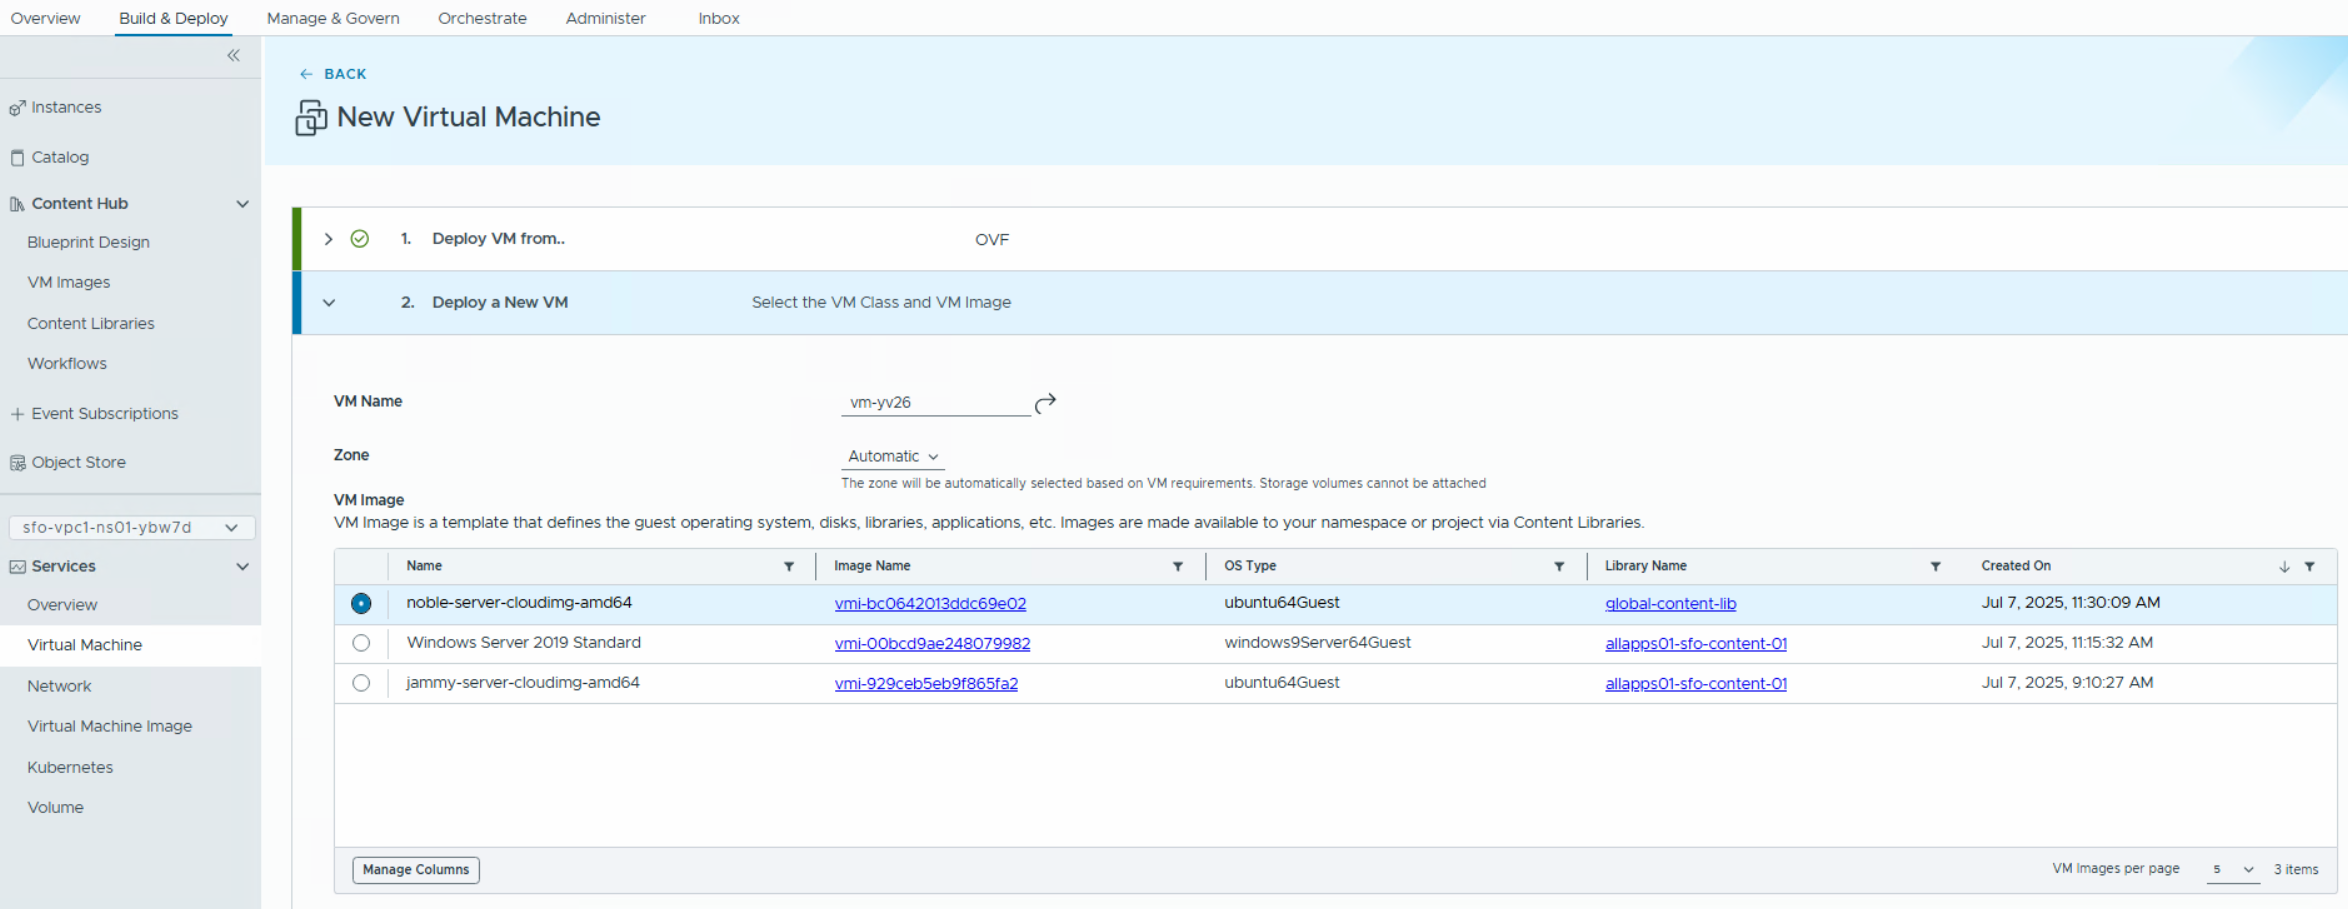Open the Zone Automatic dropdown
This screenshot has height=909, width=2348.
[892, 457]
